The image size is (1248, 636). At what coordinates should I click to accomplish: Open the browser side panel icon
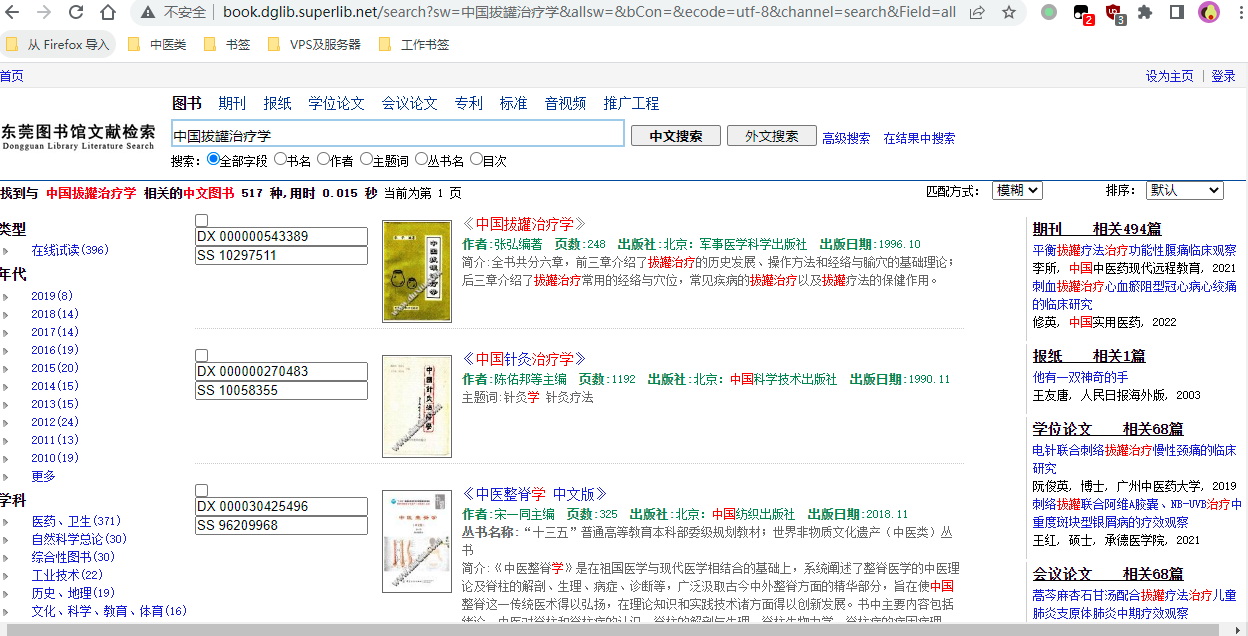point(1177,13)
